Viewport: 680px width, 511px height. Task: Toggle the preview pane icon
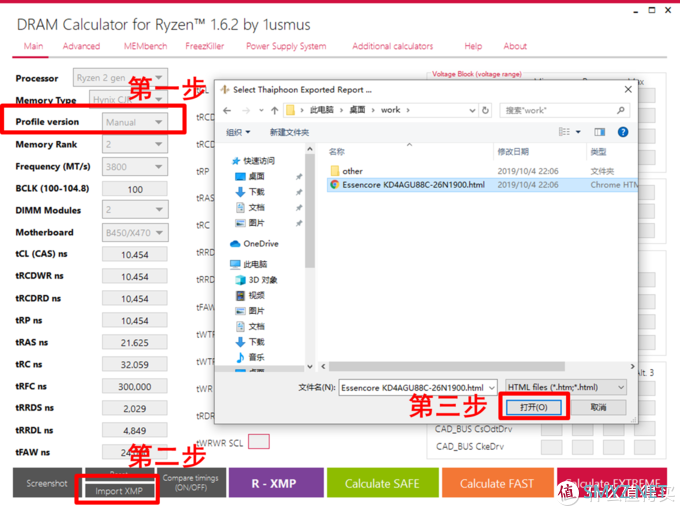[599, 132]
